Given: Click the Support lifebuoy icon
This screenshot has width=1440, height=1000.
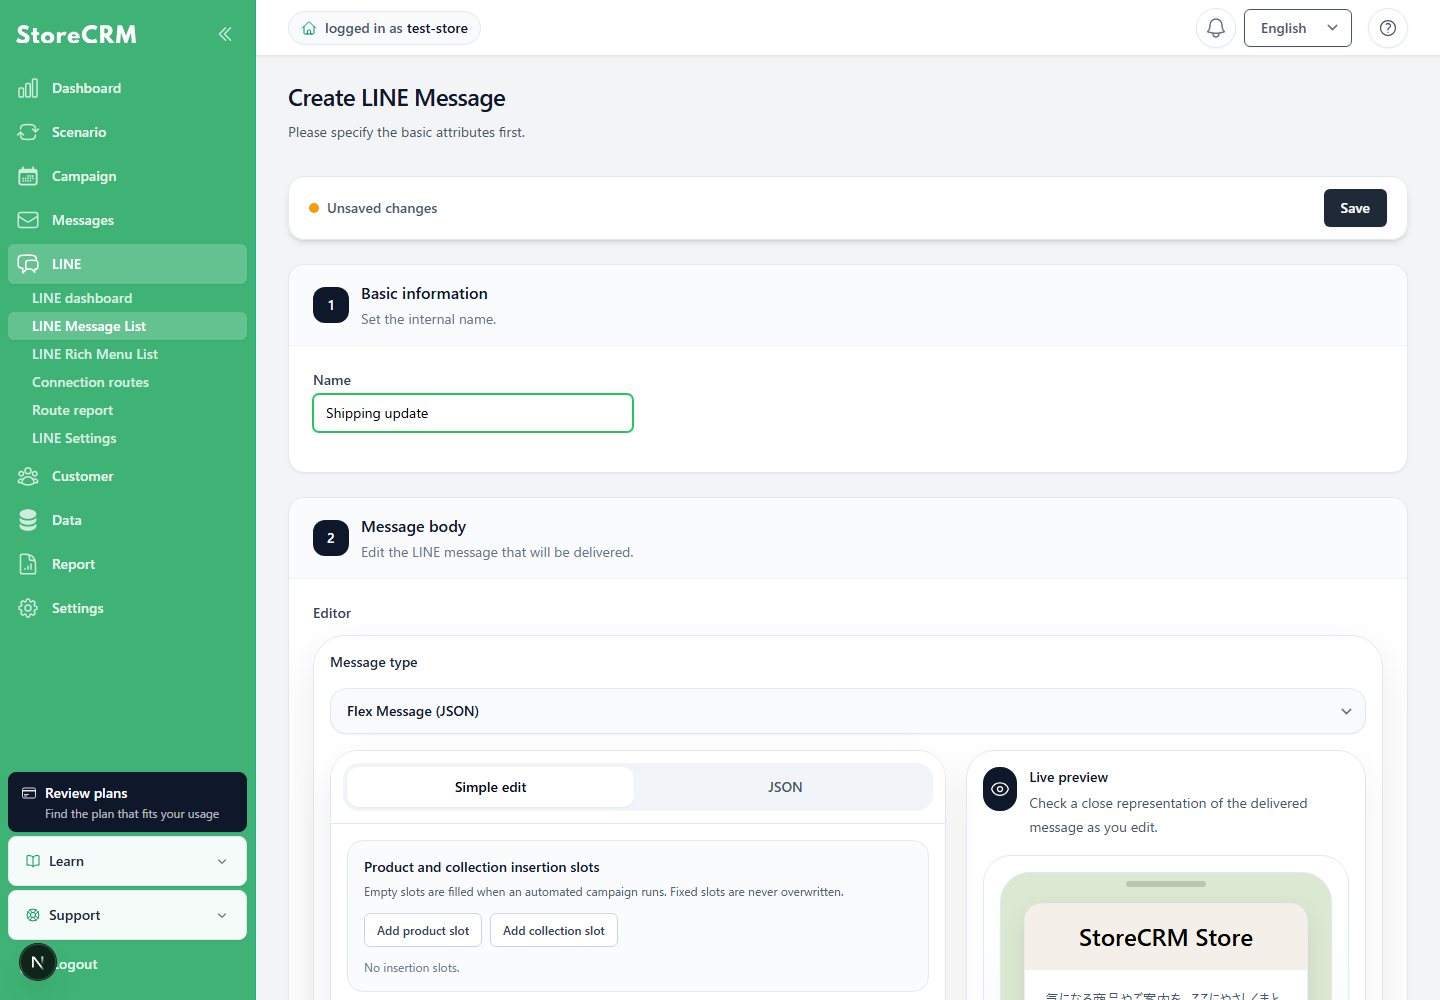Looking at the screenshot, I should tap(33, 915).
